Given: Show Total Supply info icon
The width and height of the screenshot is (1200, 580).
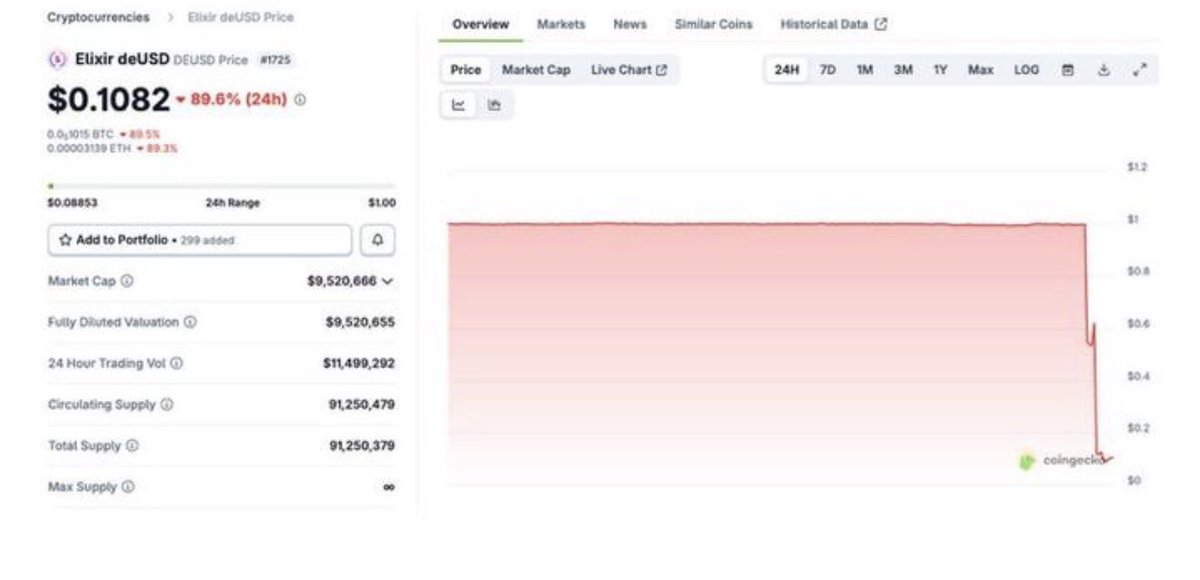Looking at the screenshot, I should click(x=132, y=446).
